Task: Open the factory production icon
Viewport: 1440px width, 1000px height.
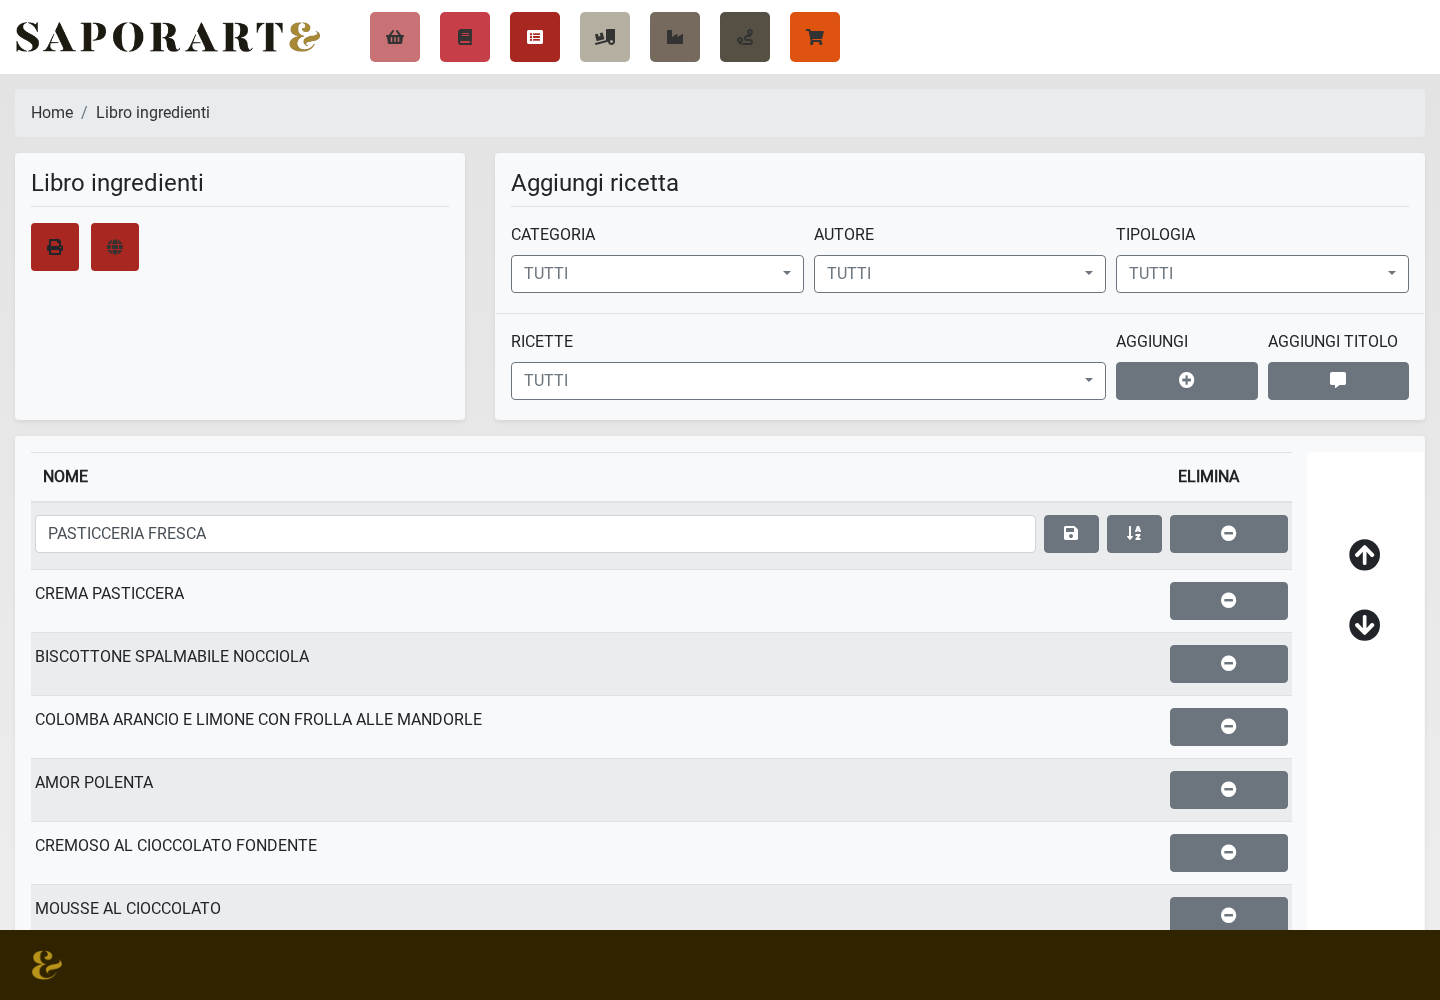Action: pos(675,37)
